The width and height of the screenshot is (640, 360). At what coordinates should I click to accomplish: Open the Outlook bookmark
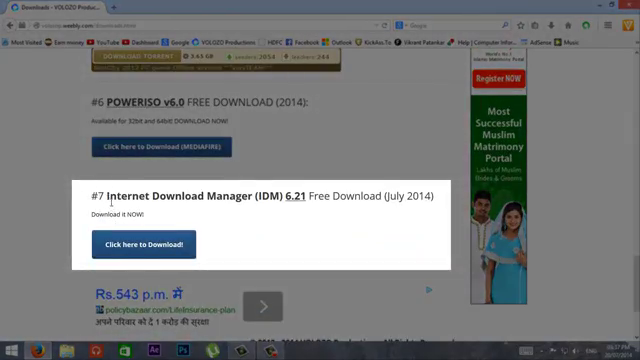tap(337, 42)
